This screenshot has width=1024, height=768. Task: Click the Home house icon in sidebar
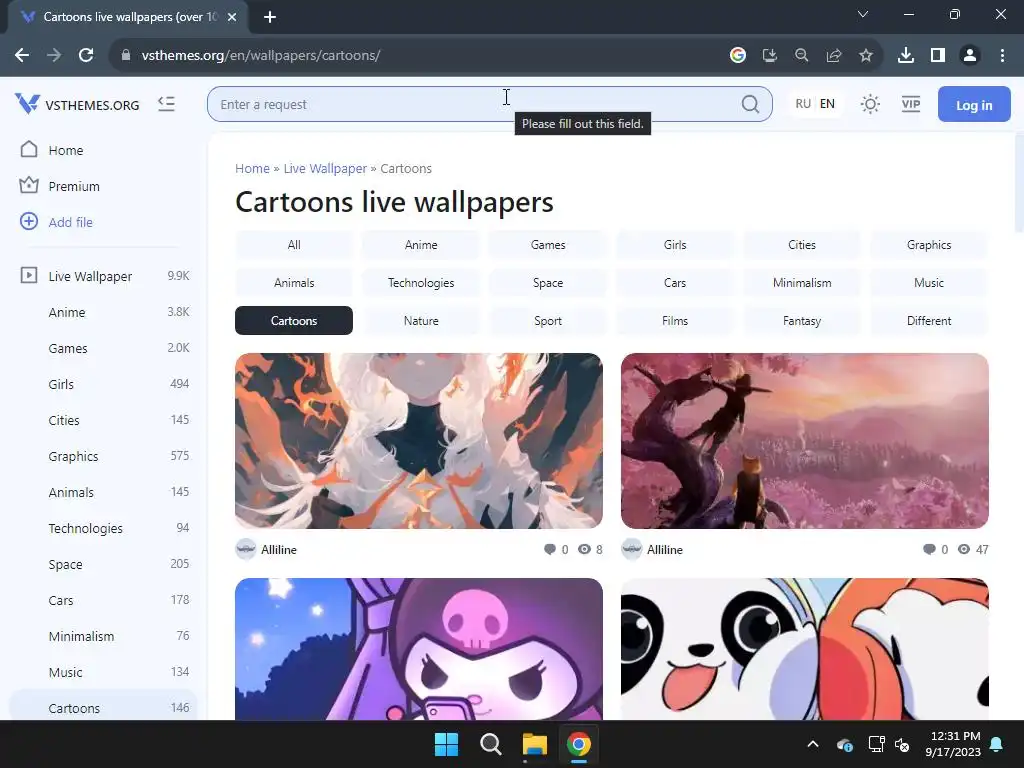29,150
